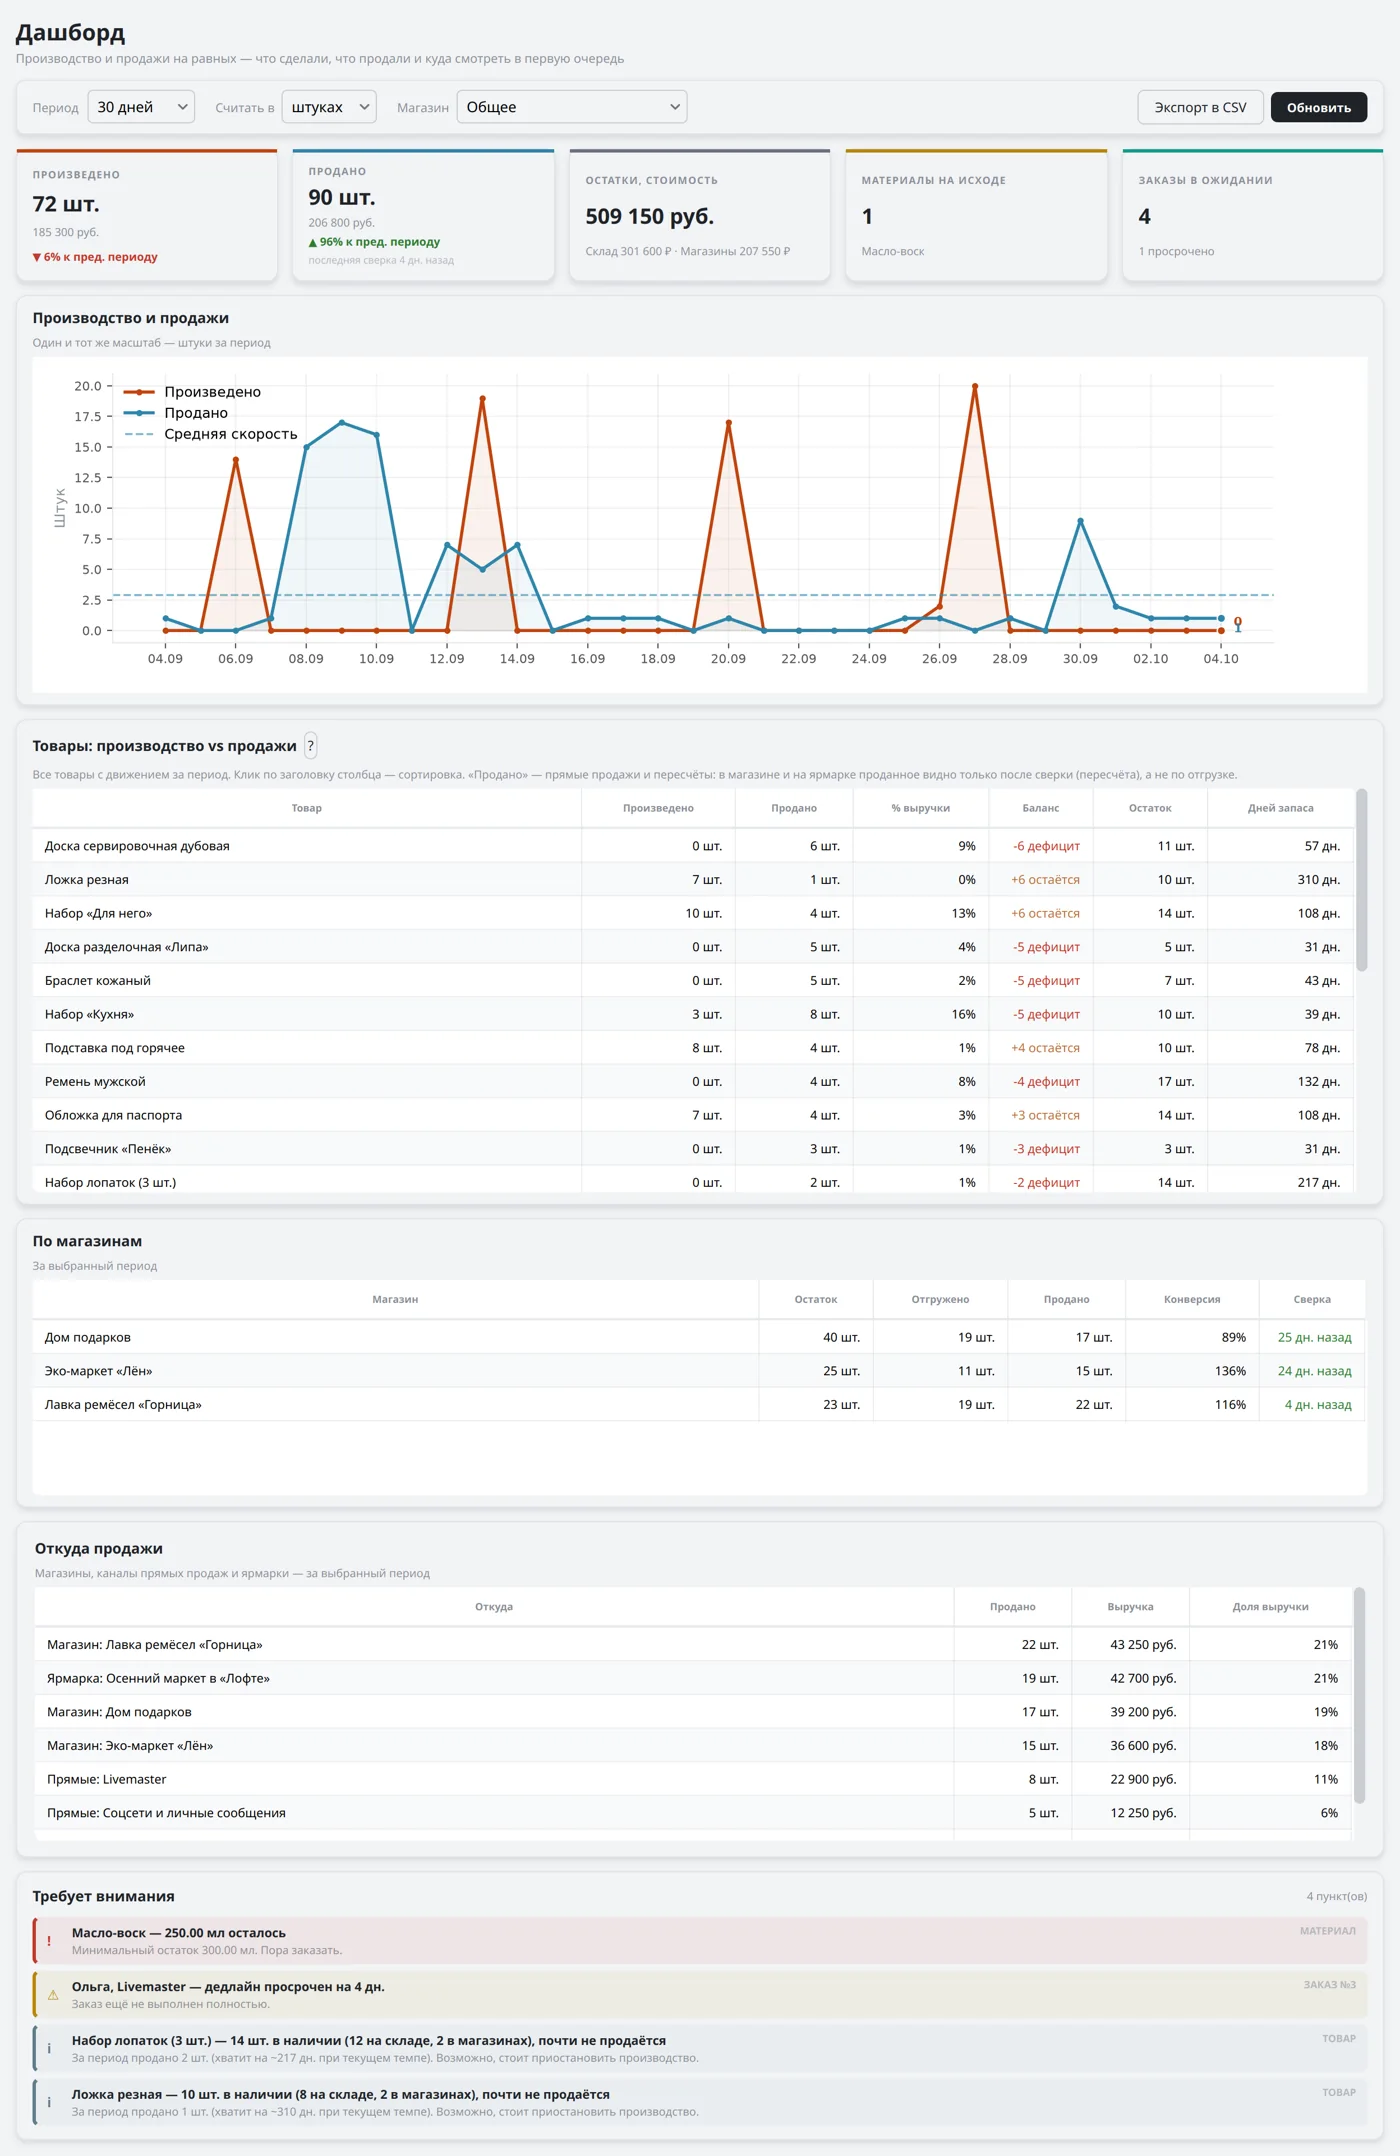Click 24 дн. назад сверка for Эко-маркет «Лён»
Screen dimensions: 1400x2156
pyautogui.click(x=1314, y=1371)
